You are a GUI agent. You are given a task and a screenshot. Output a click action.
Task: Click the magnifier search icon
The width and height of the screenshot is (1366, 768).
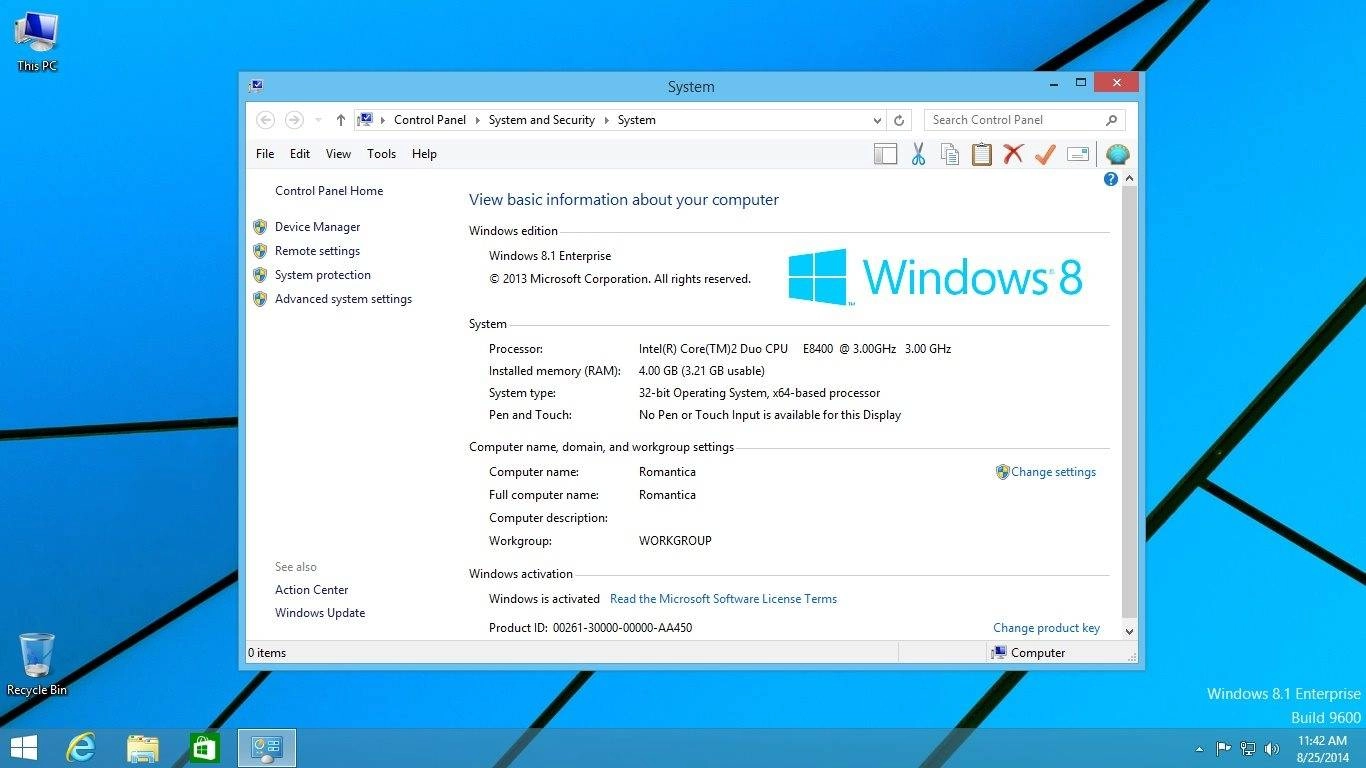(x=1111, y=120)
